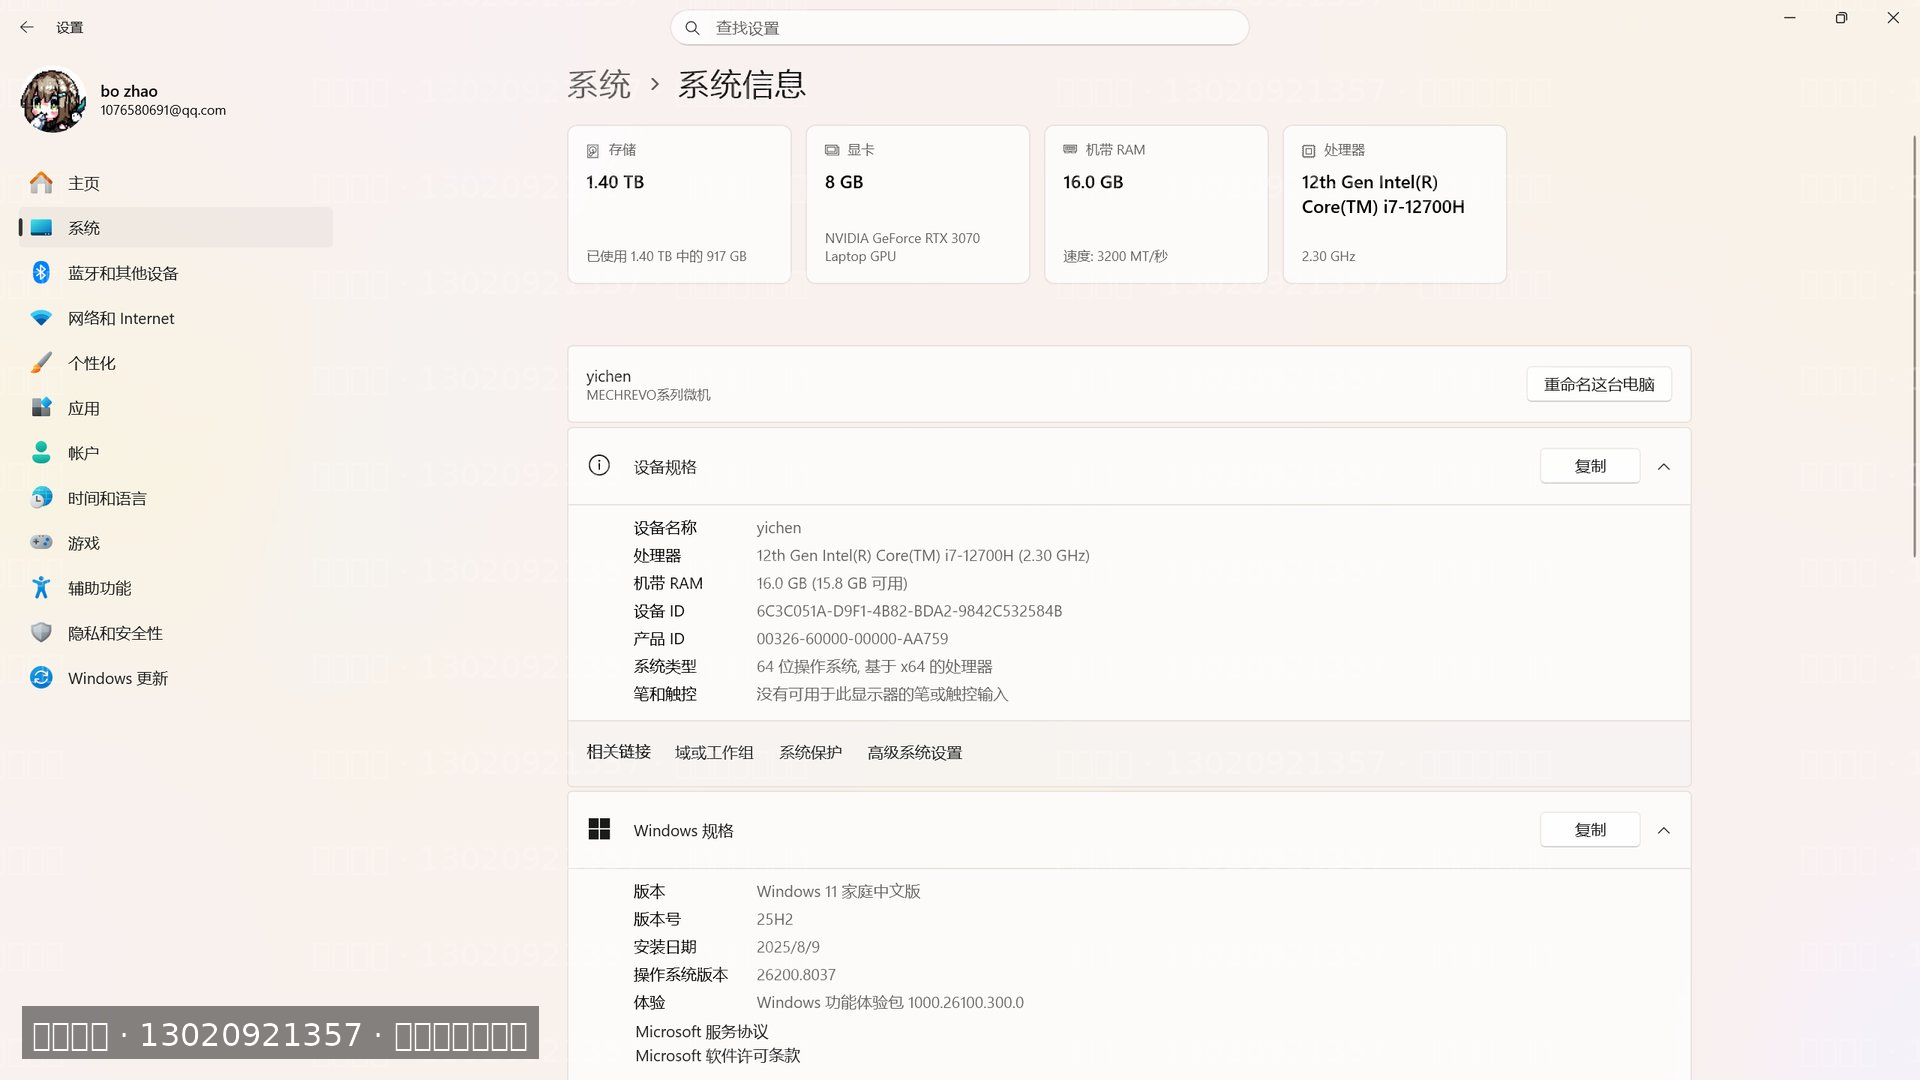The image size is (1920, 1080).
Task: Navigate to 系统 in the breadcrumb
Action: [599, 85]
